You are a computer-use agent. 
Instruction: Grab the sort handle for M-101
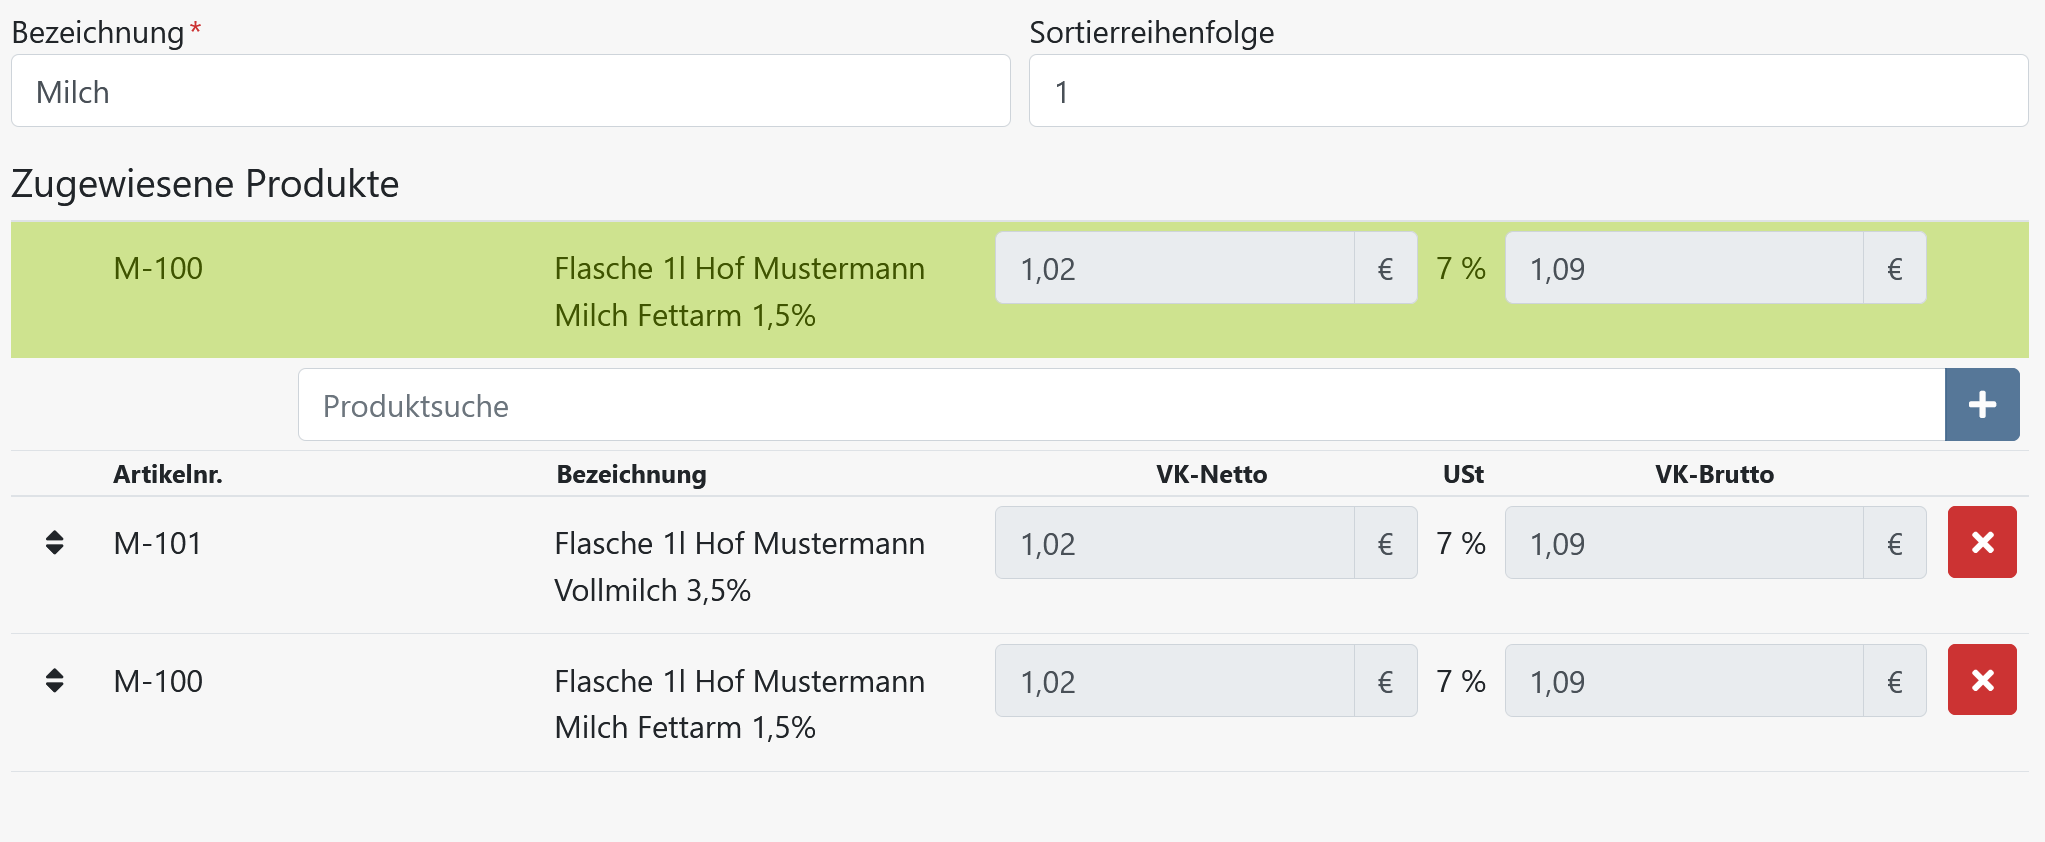click(55, 543)
